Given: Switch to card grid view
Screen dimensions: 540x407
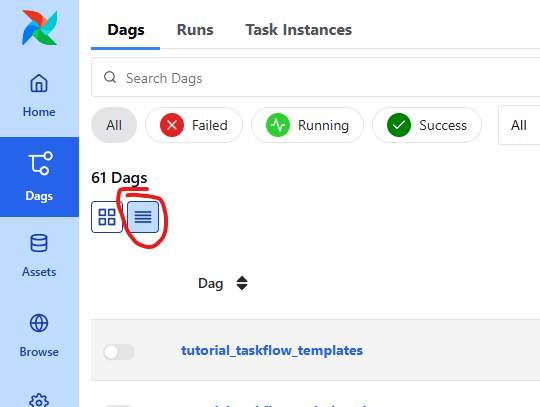Looking at the screenshot, I should point(107,217).
